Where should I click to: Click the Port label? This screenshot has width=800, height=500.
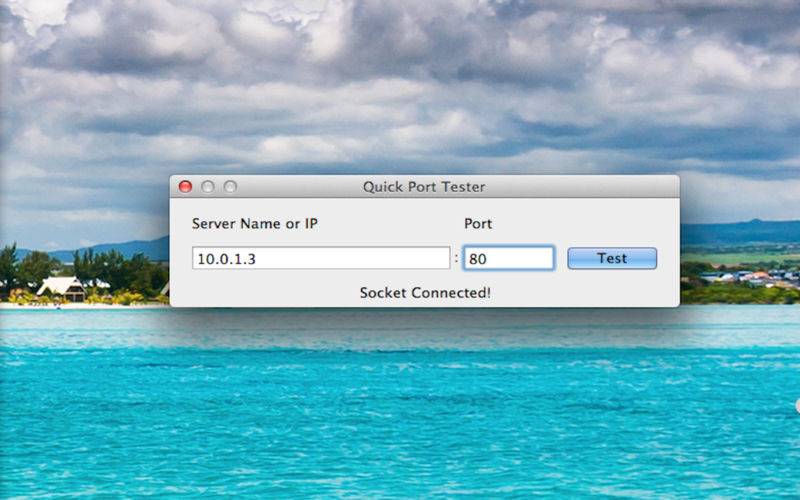pyautogui.click(x=478, y=223)
